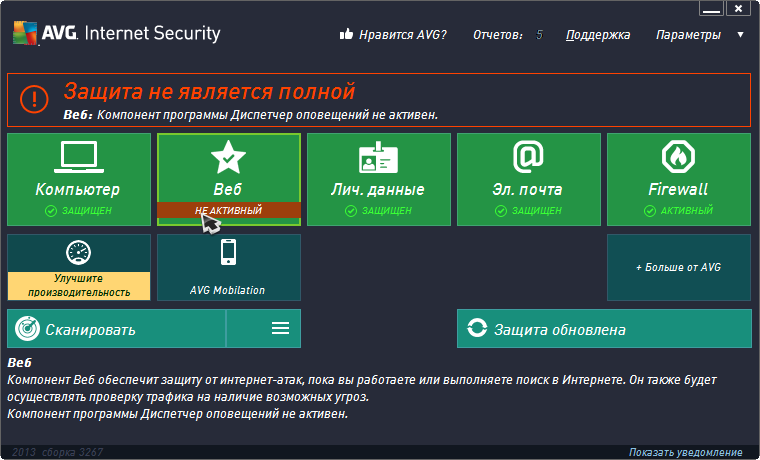The height and width of the screenshot is (460, 760).
Task: Minimize the AVG window
Action: (x=712, y=8)
